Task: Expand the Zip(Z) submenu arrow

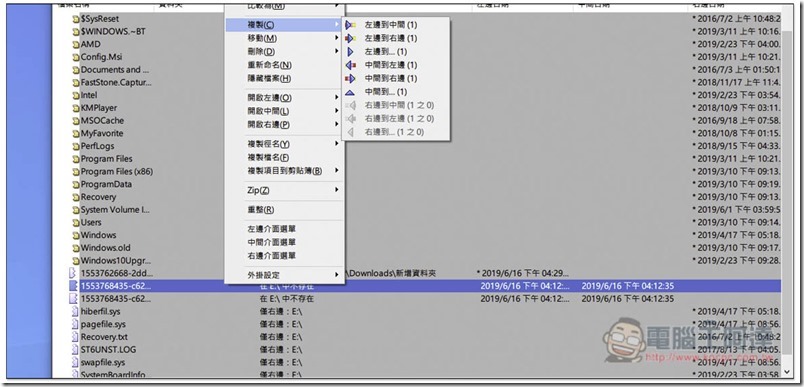Action: click(337, 190)
